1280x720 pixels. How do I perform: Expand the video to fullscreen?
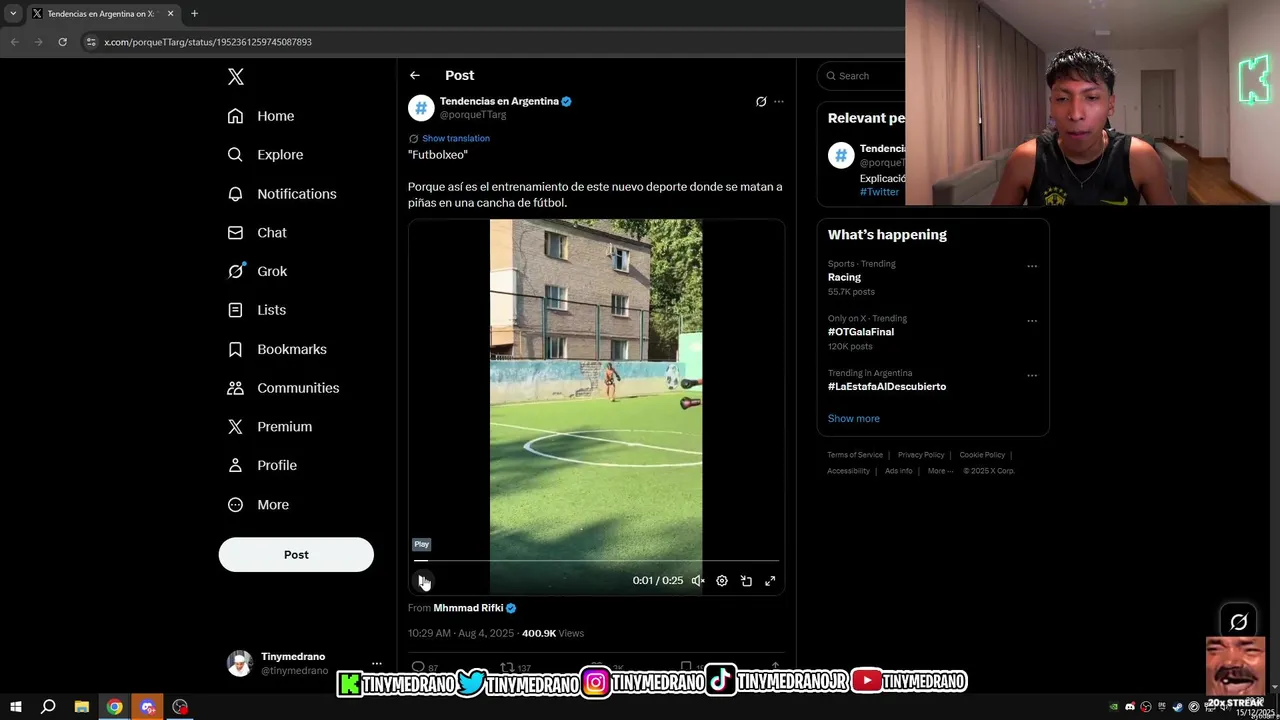(770, 581)
